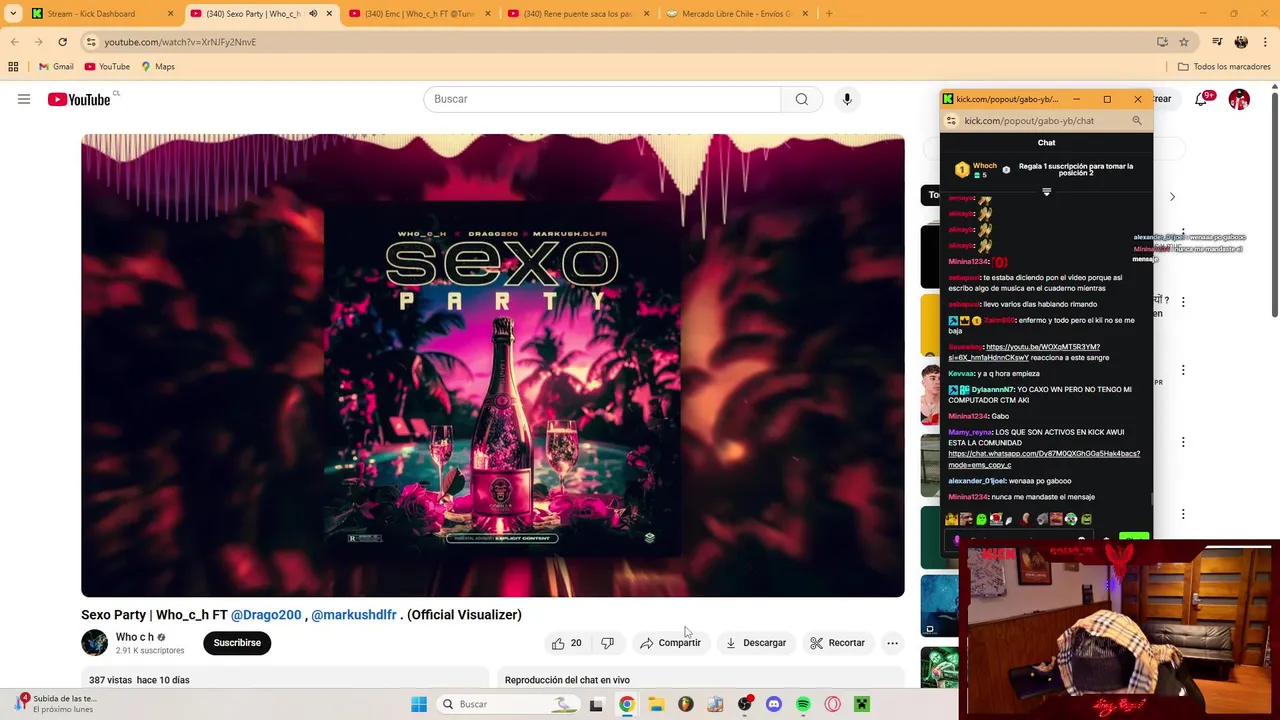
Task: Click the zoom magnifier in the Kick popout address bar
Action: pos(1137,121)
